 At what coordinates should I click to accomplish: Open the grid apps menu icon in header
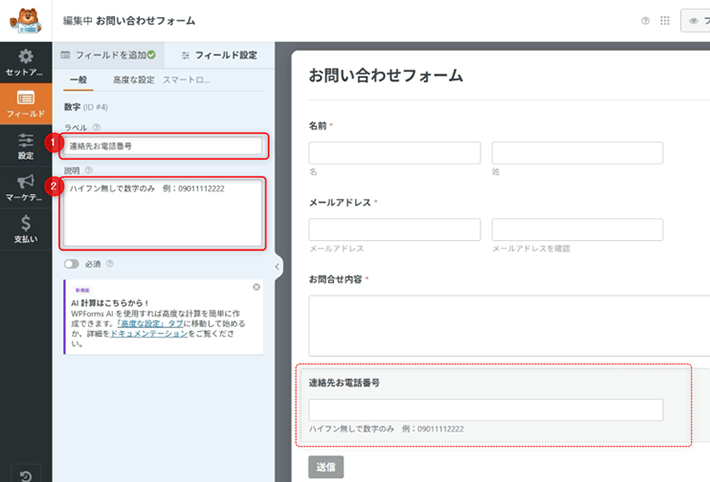point(665,21)
